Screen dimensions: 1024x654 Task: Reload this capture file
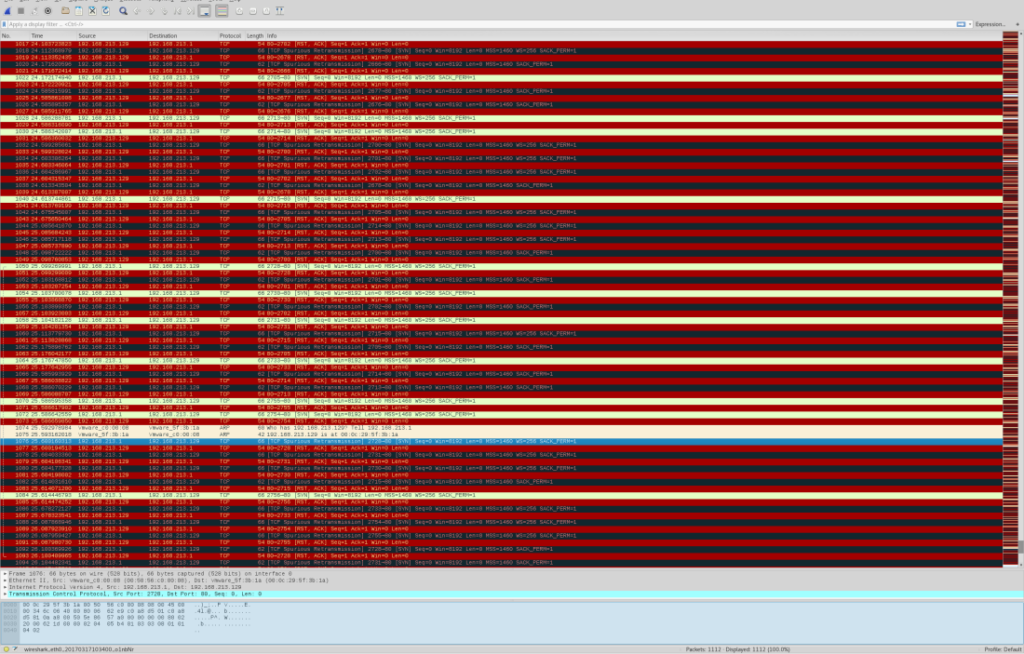105,11
